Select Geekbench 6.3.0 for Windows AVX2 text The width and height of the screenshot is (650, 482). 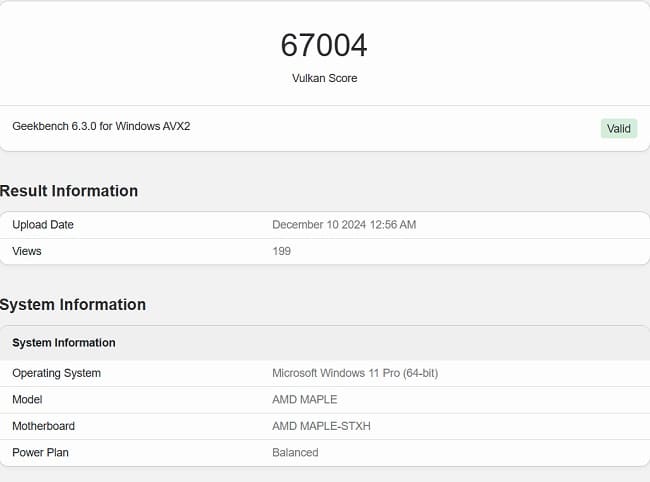(101, 126)
